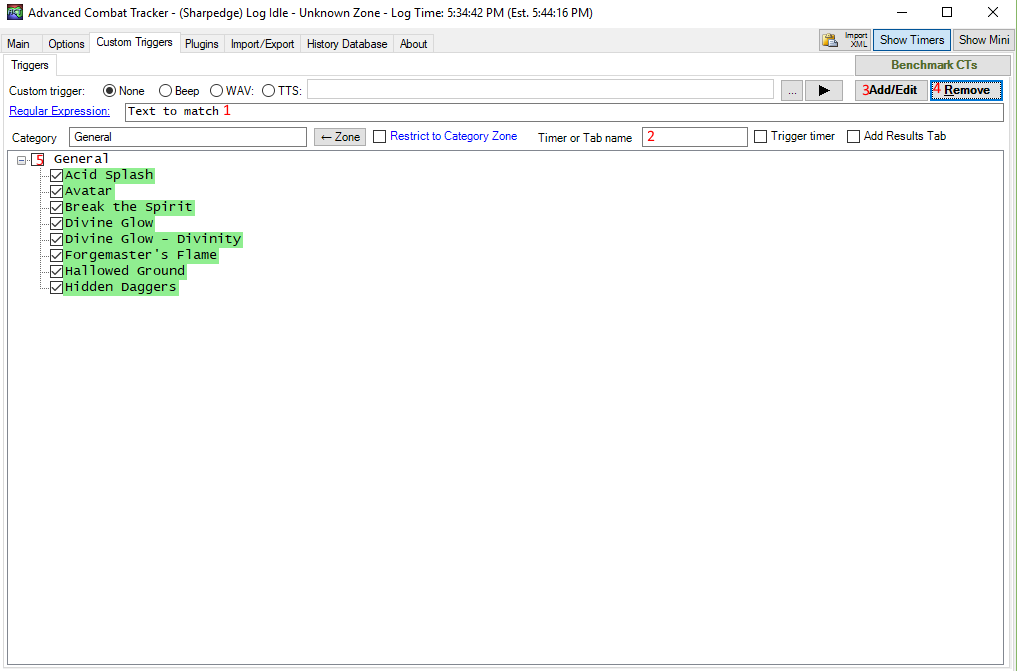Viewport: 1017px width, 671px height.
Task: Select the Beep radio button
Action: click(165, 91)
